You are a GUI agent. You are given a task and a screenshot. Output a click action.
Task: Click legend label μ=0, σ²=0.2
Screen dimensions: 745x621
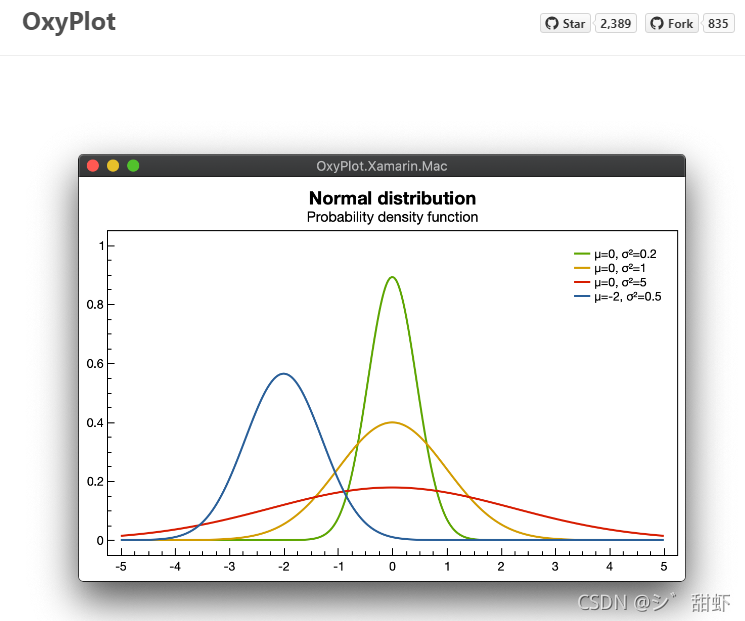[625, 254]
